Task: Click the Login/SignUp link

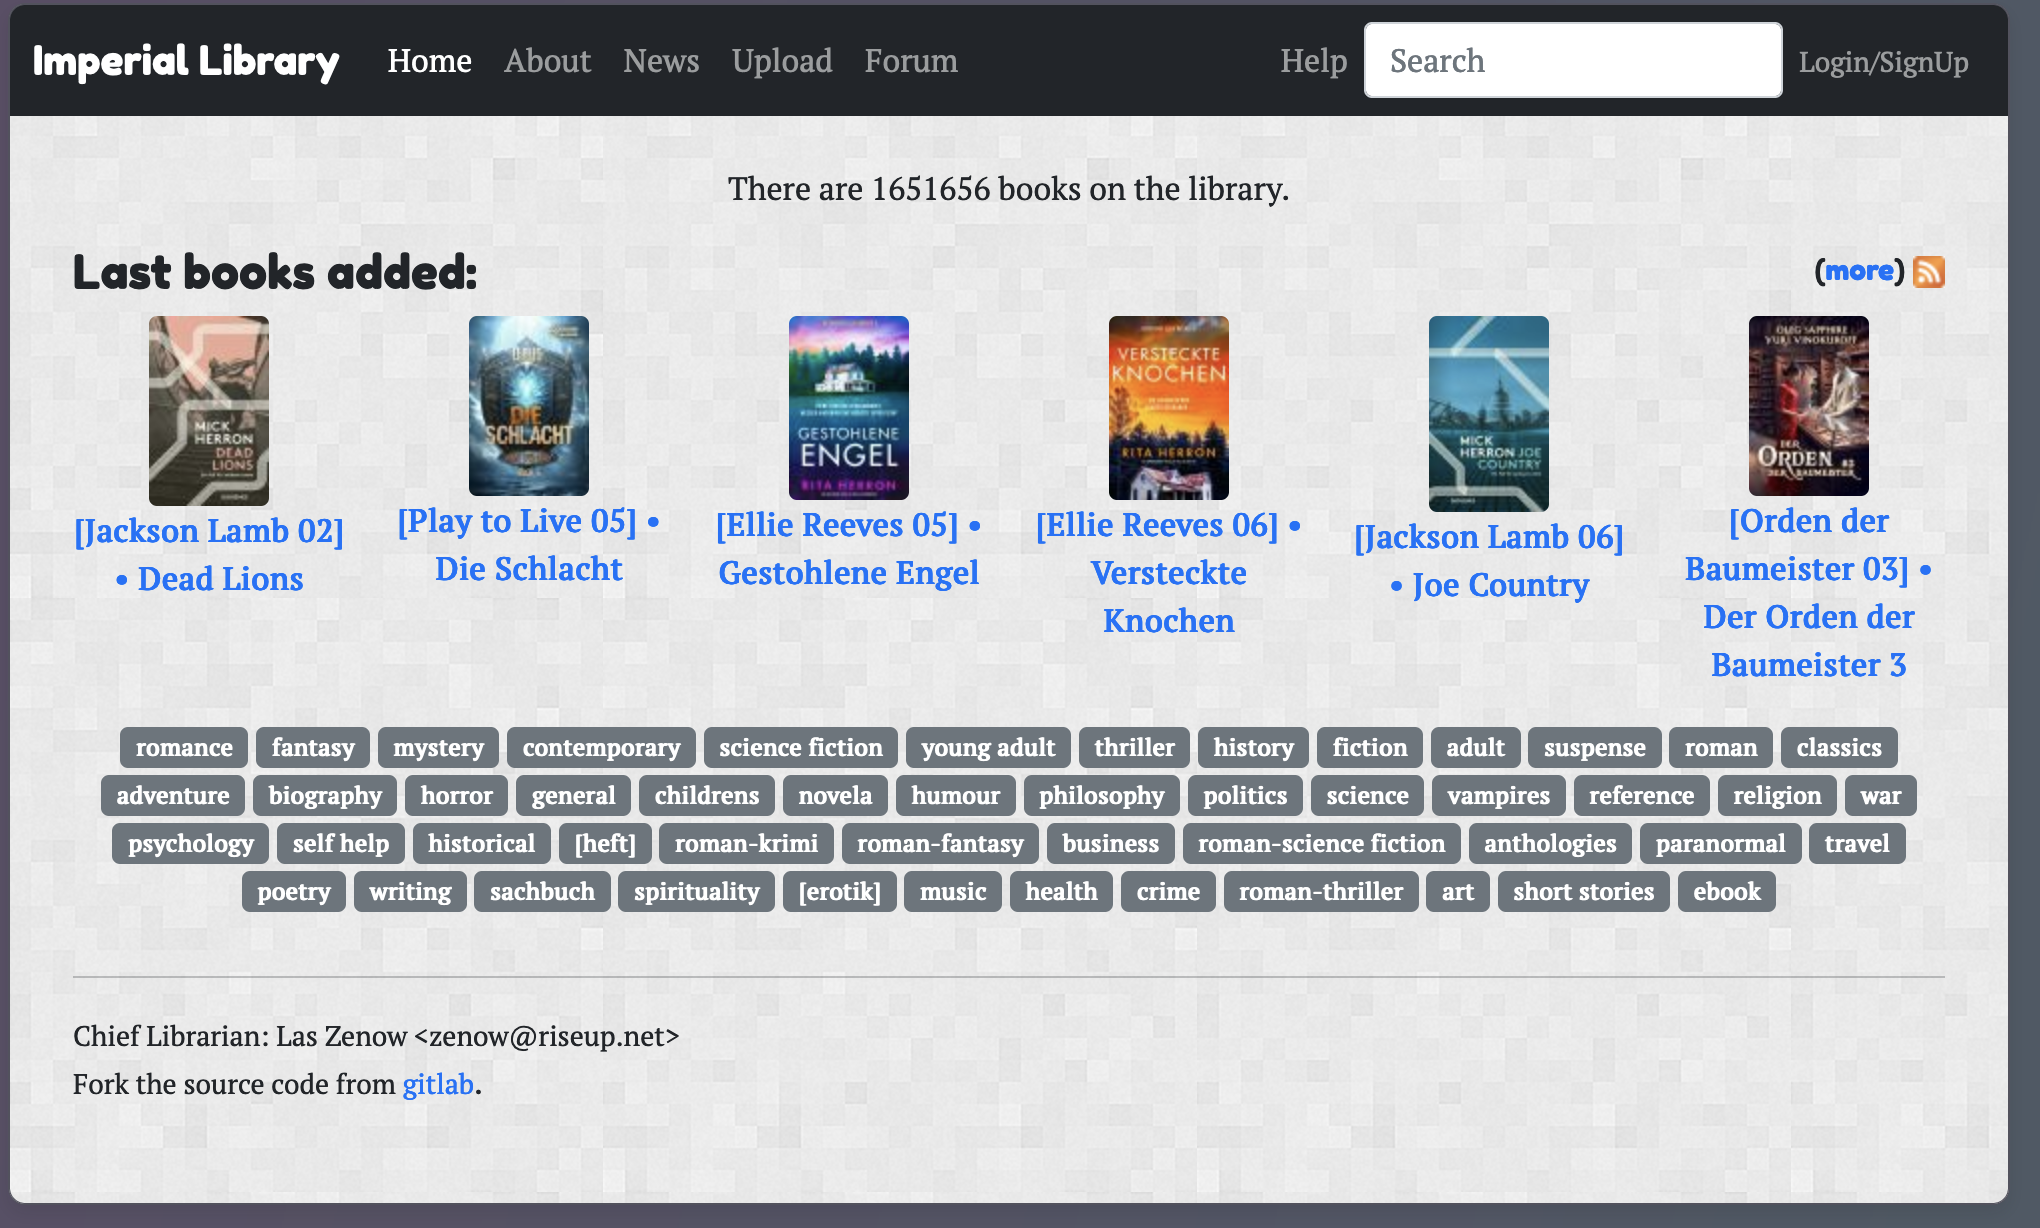Action: 1883,62
